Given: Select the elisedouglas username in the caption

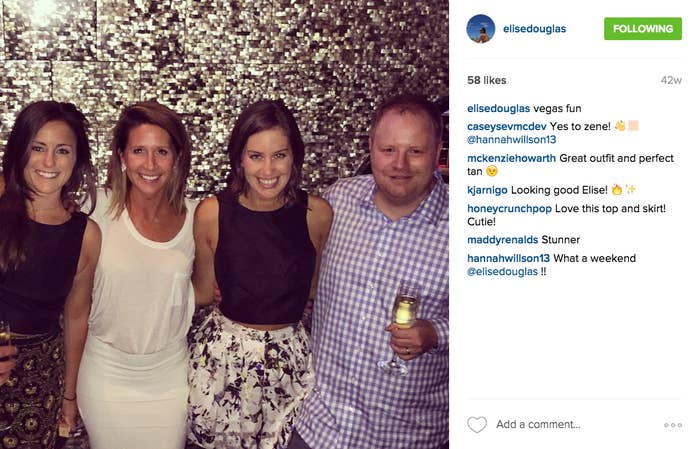Looking at the screenshot, I should tap(499, 108).
